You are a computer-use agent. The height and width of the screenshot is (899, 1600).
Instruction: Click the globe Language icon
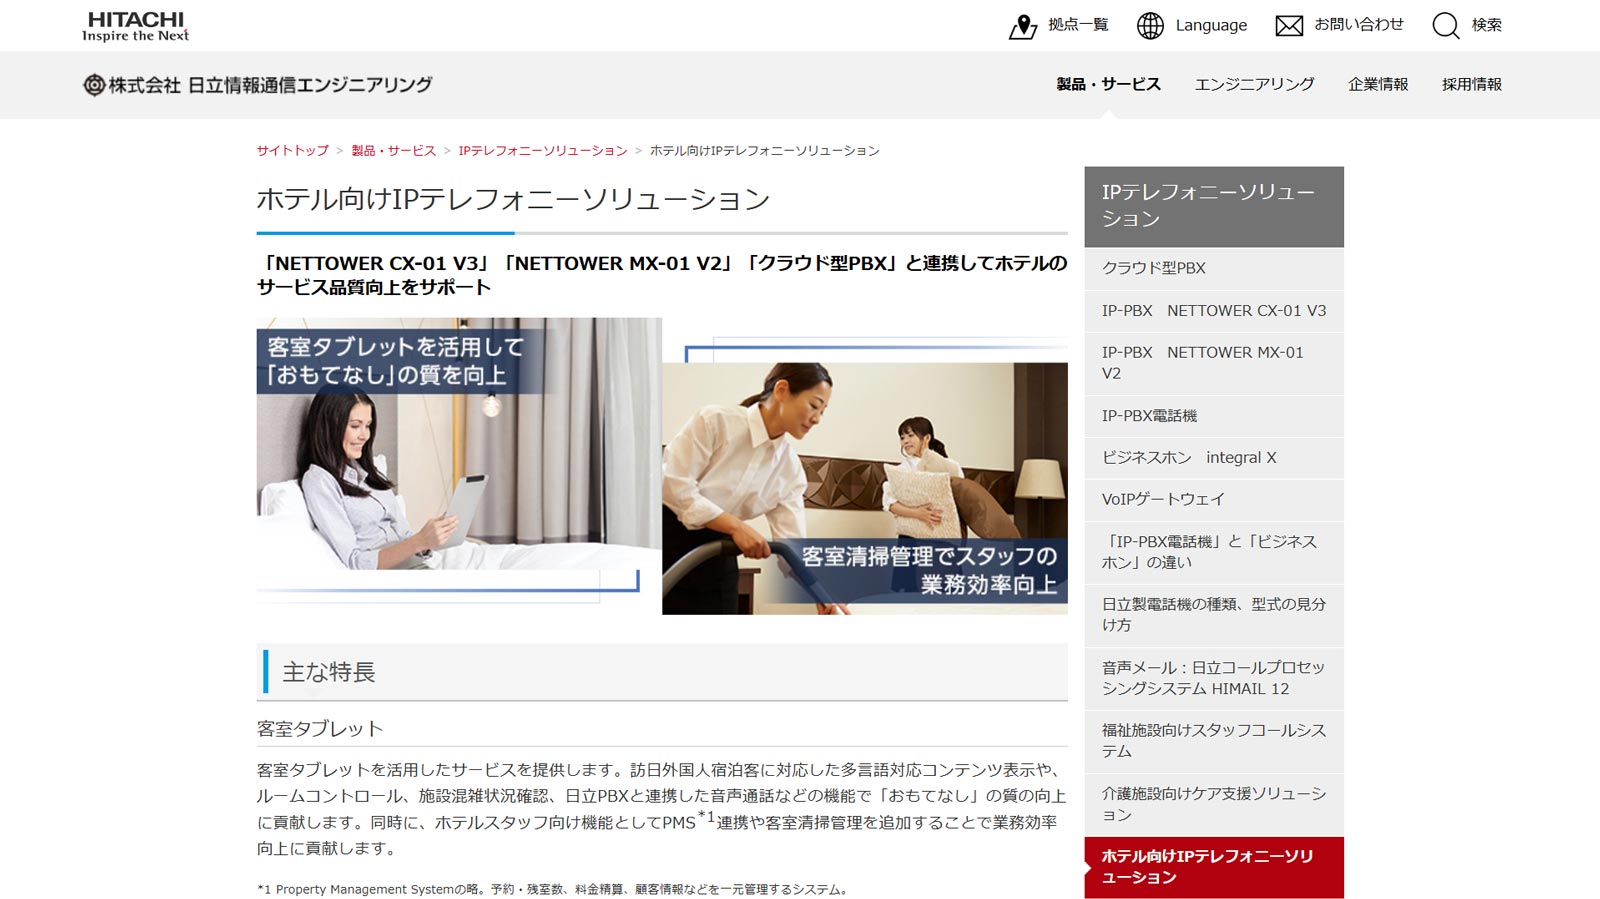pos(1150,25)
